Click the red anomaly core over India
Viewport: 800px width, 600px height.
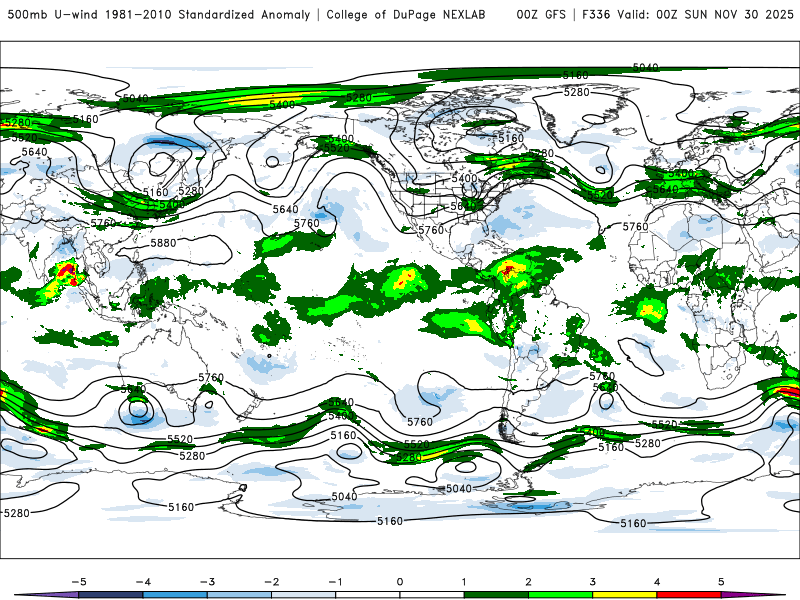67,272
